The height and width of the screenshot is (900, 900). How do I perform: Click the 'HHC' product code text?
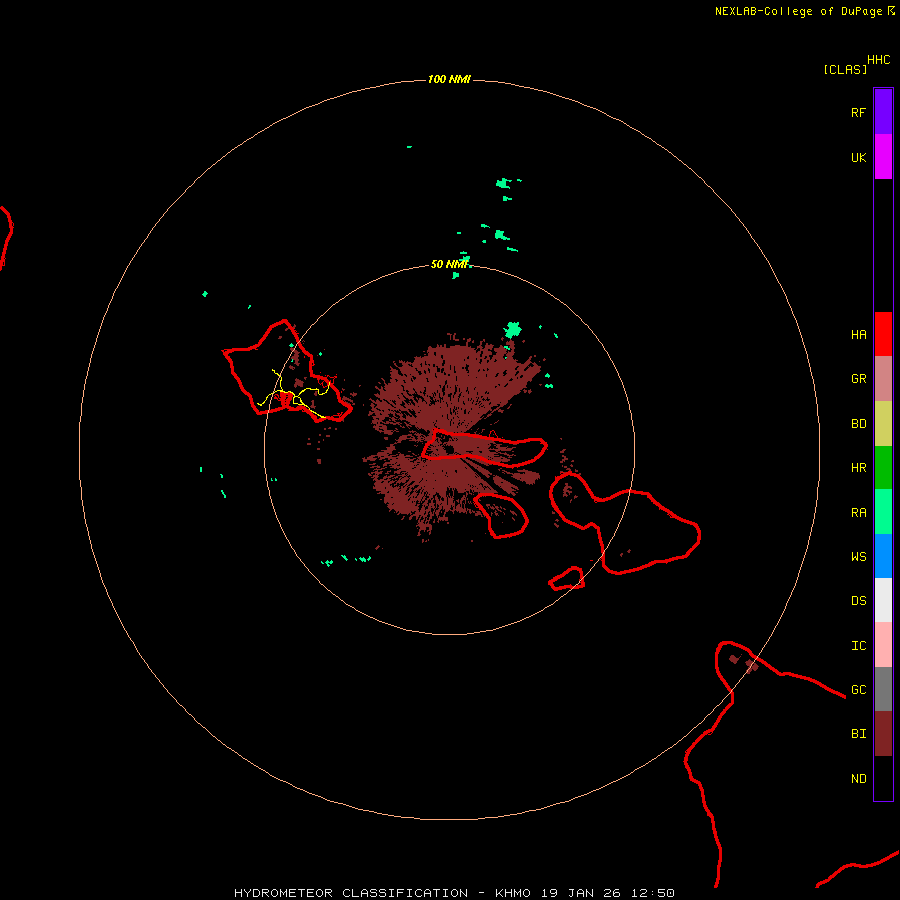tap(878, 60)
